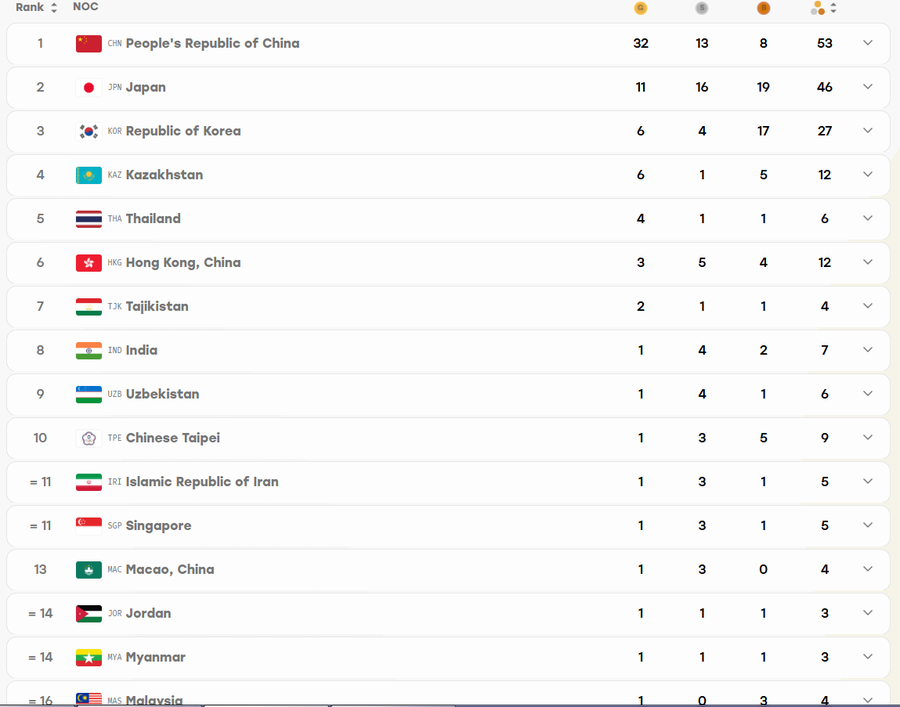900x707 pixels.
Task: Click the Chinese Taipei emblem icon
Action: [88, 438]
